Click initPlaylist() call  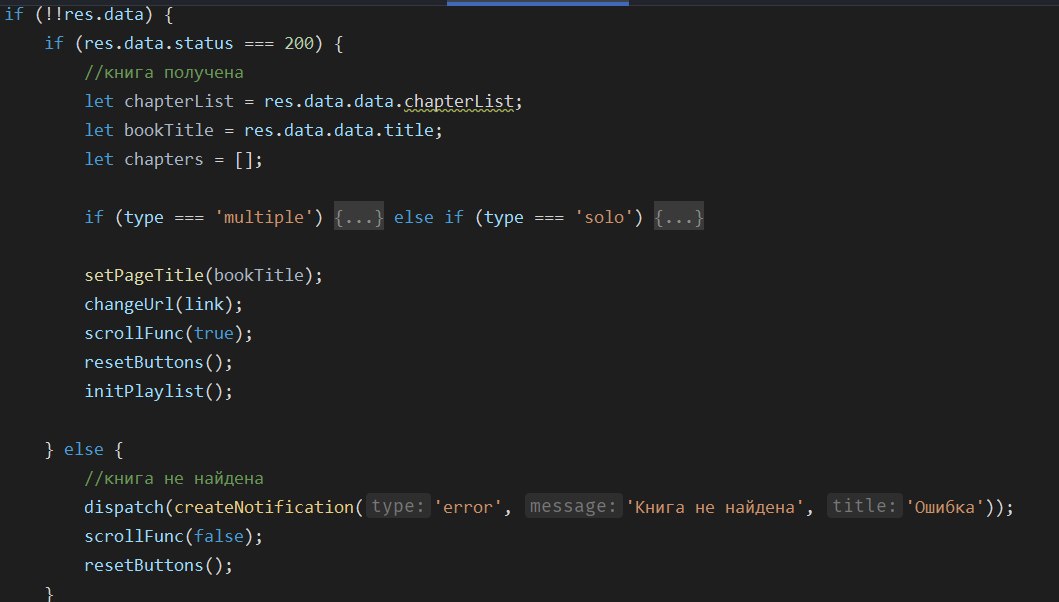(159, 391)
